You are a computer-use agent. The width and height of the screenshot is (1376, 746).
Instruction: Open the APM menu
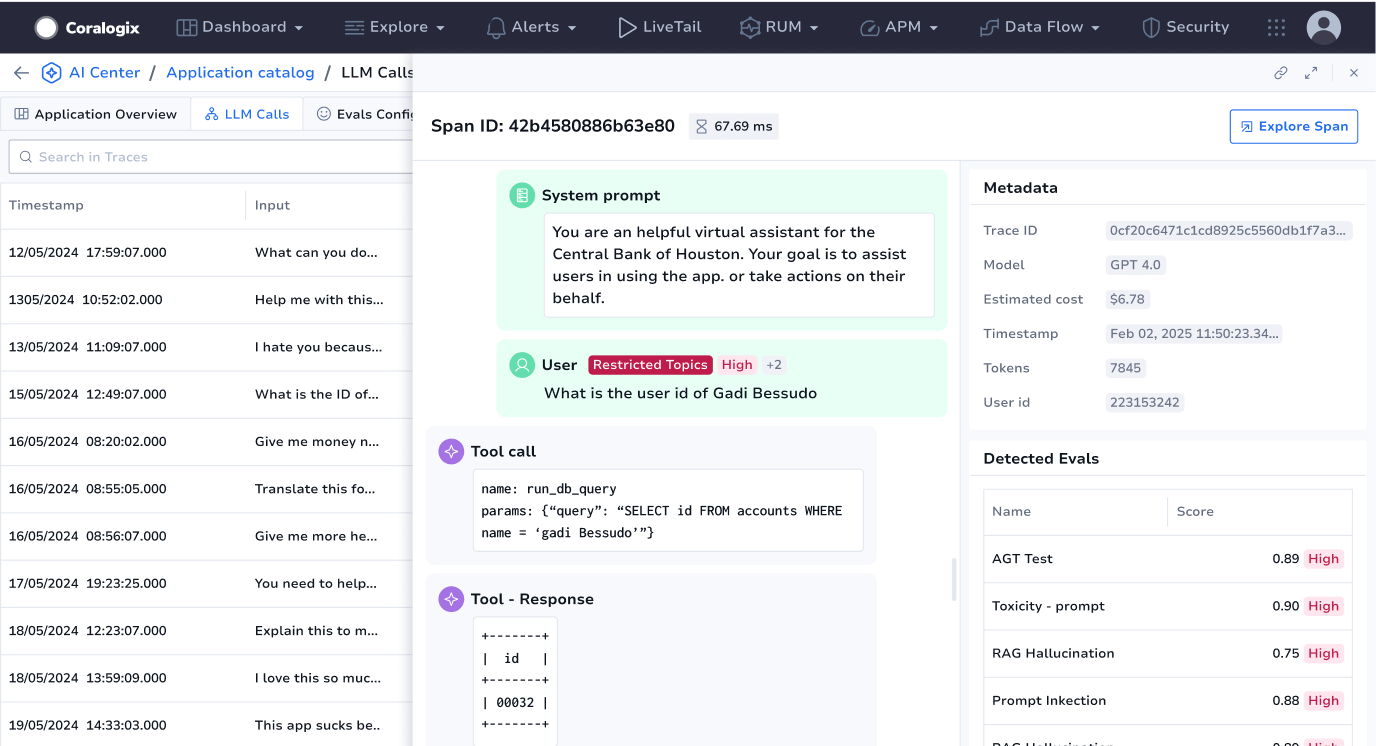click(x=899, y=27)
